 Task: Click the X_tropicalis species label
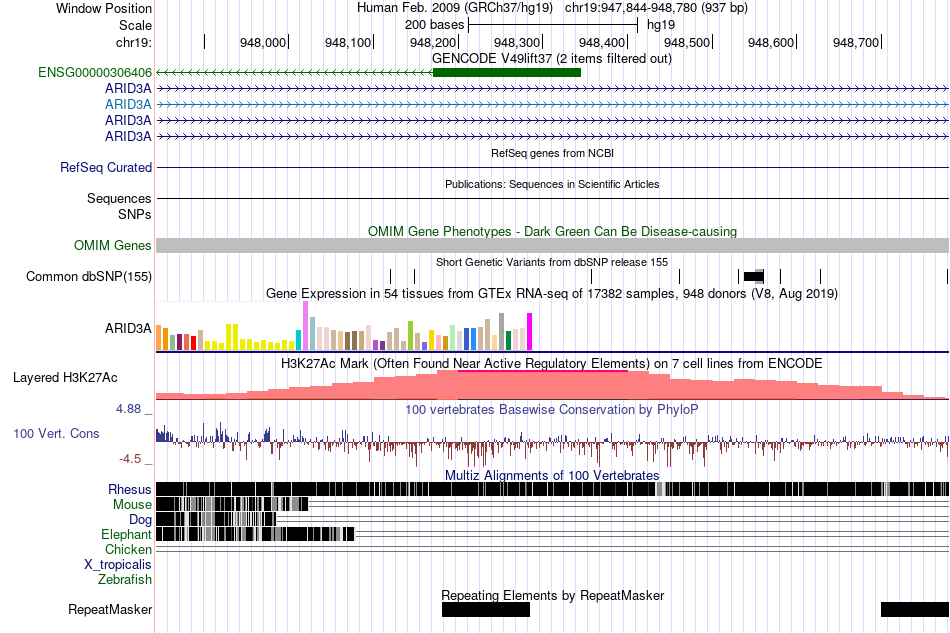click(x=118, y=565)
